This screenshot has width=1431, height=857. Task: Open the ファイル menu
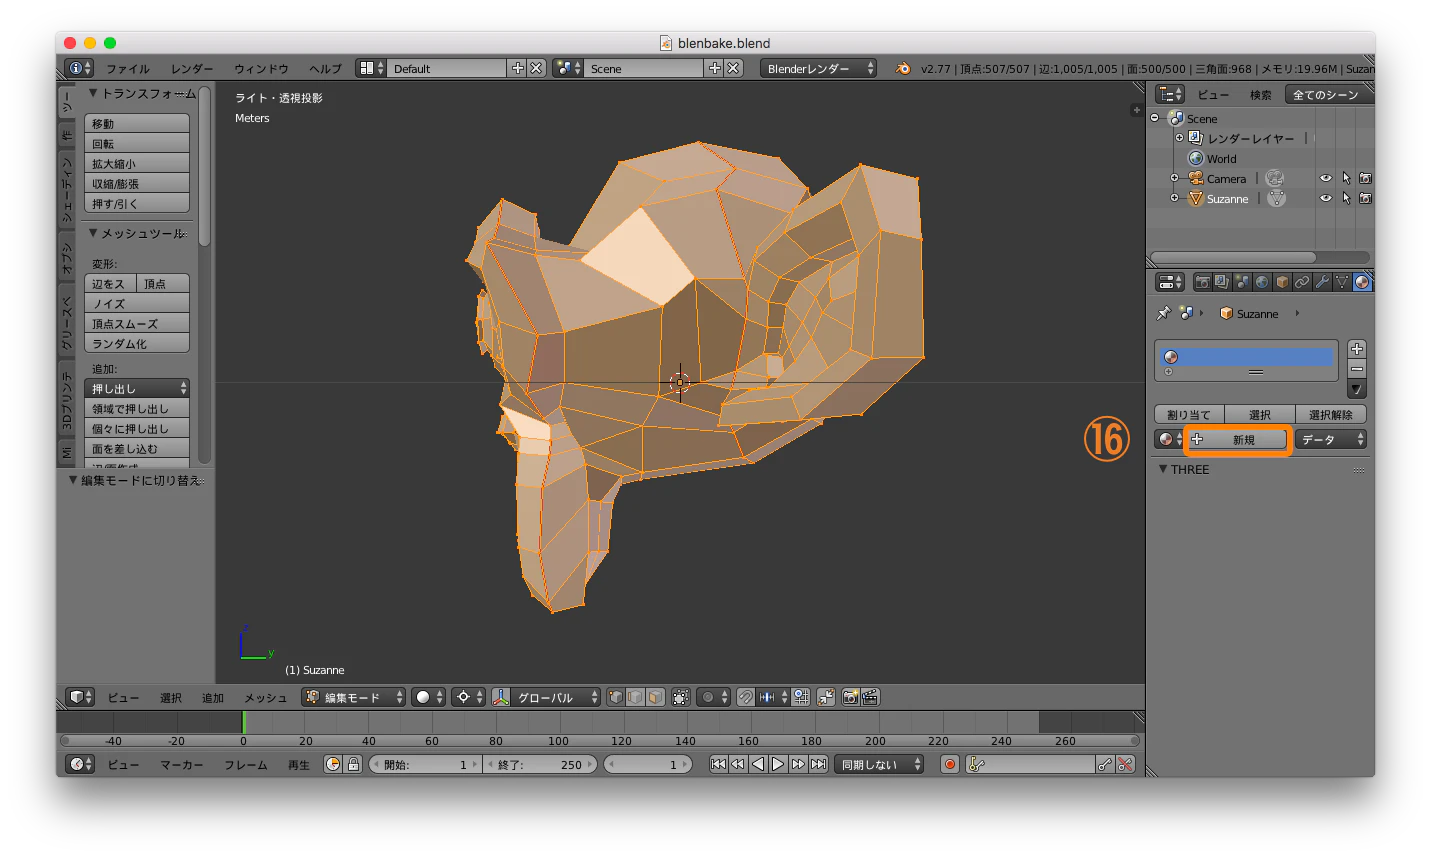click(x=128, y=69)
